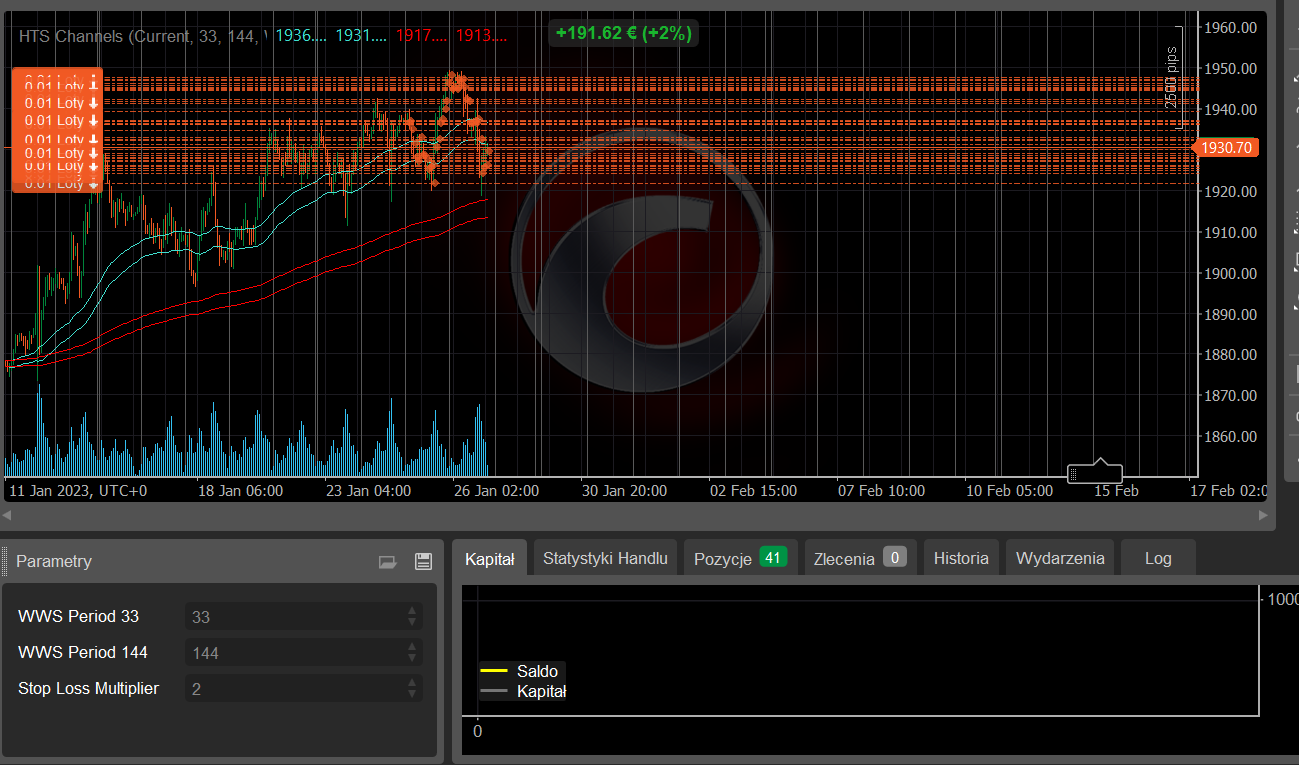Show the Wydarzenia tab

click(x=1060, y=558)
